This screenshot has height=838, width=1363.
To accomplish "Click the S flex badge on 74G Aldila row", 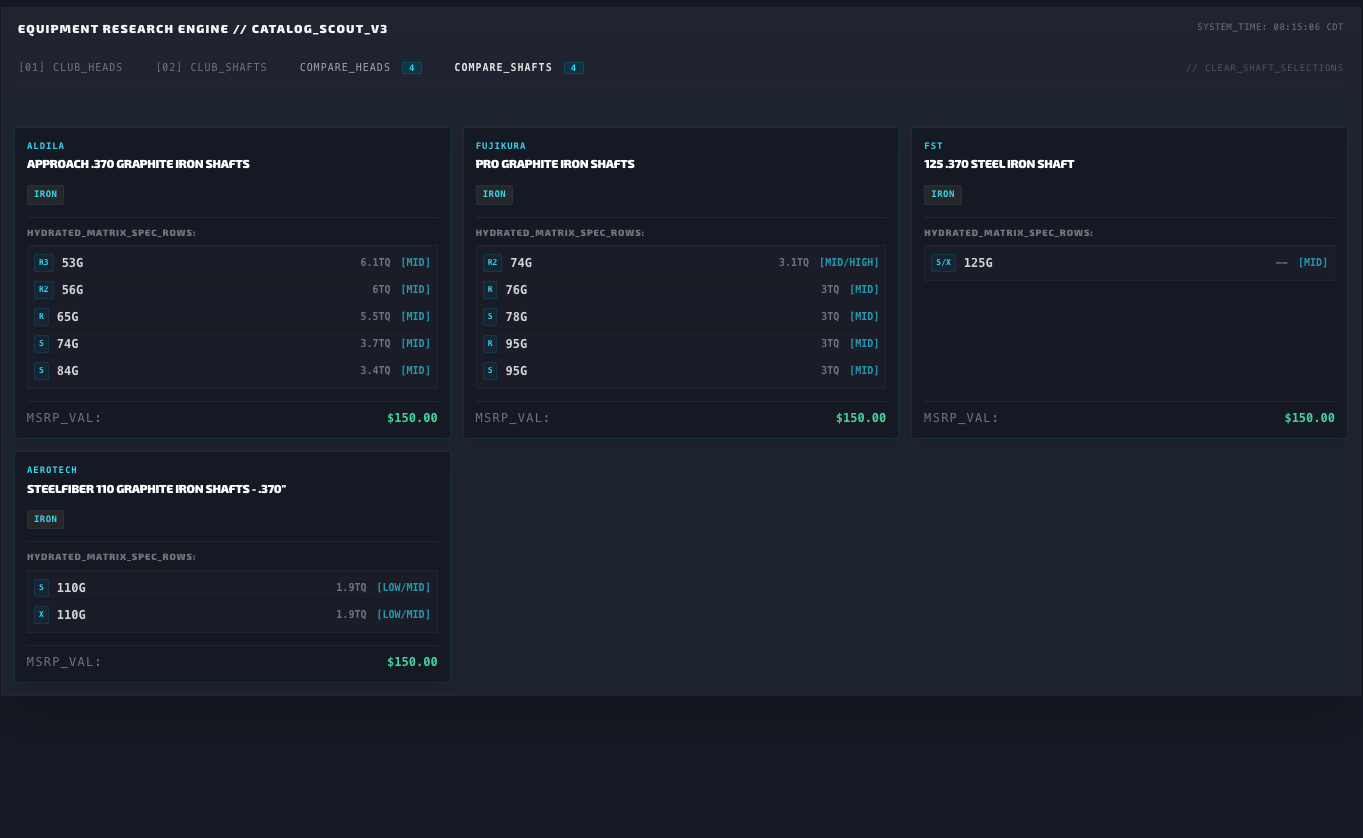I will (41, 344).
